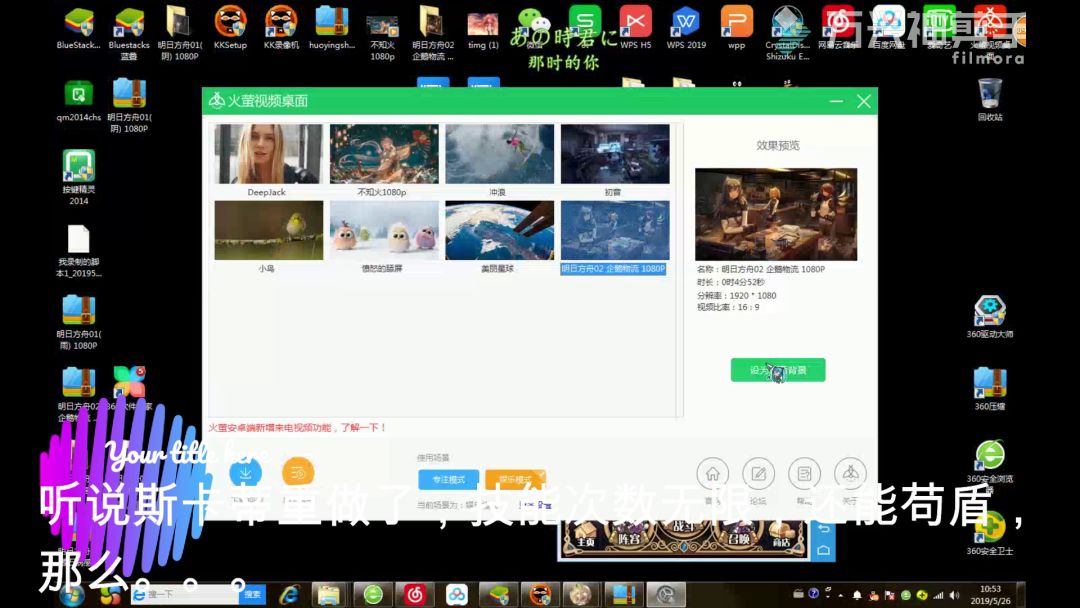1080x608 pixels.
Task: Select the DeepJack video thumbnail
Action: tap(267, 154)
